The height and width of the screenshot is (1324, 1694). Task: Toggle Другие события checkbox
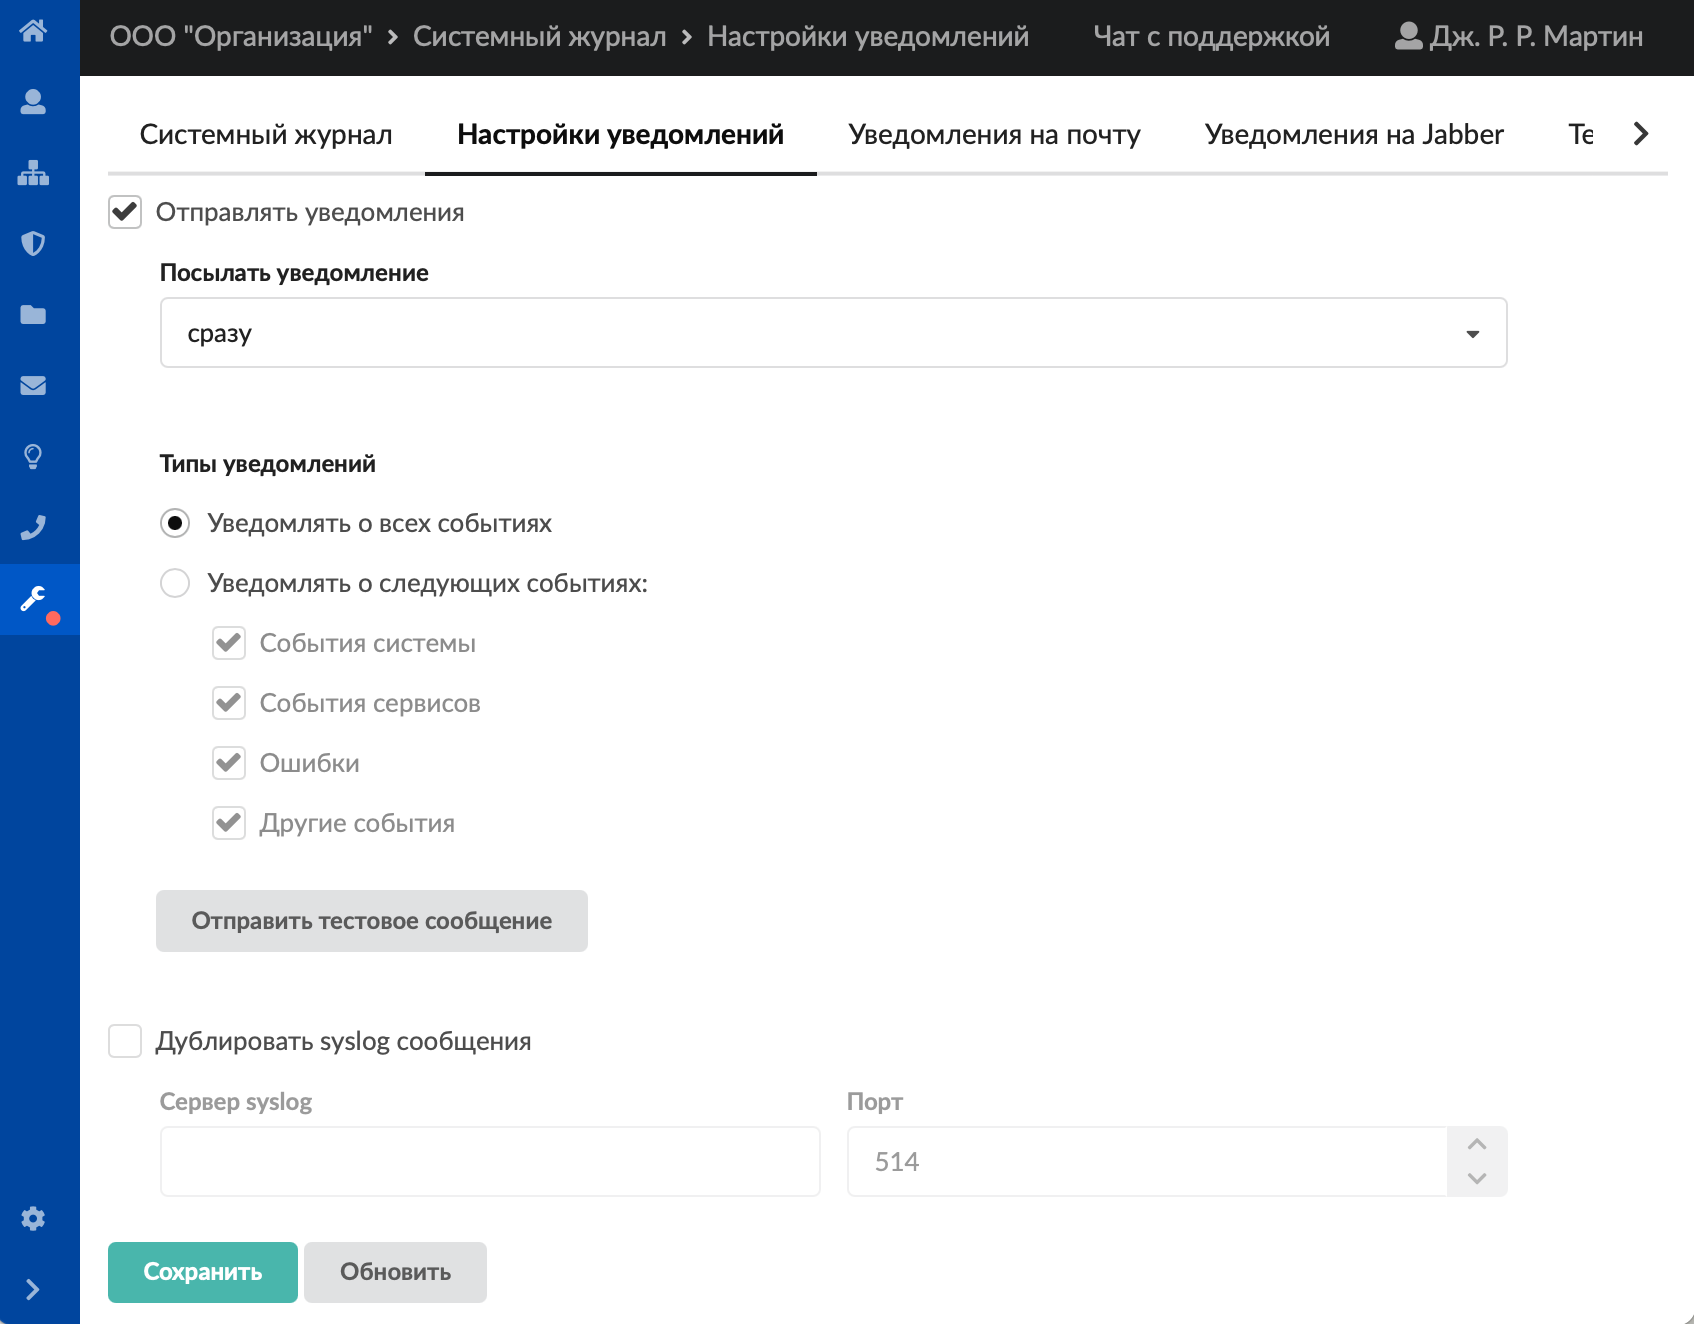coord(229,823)
